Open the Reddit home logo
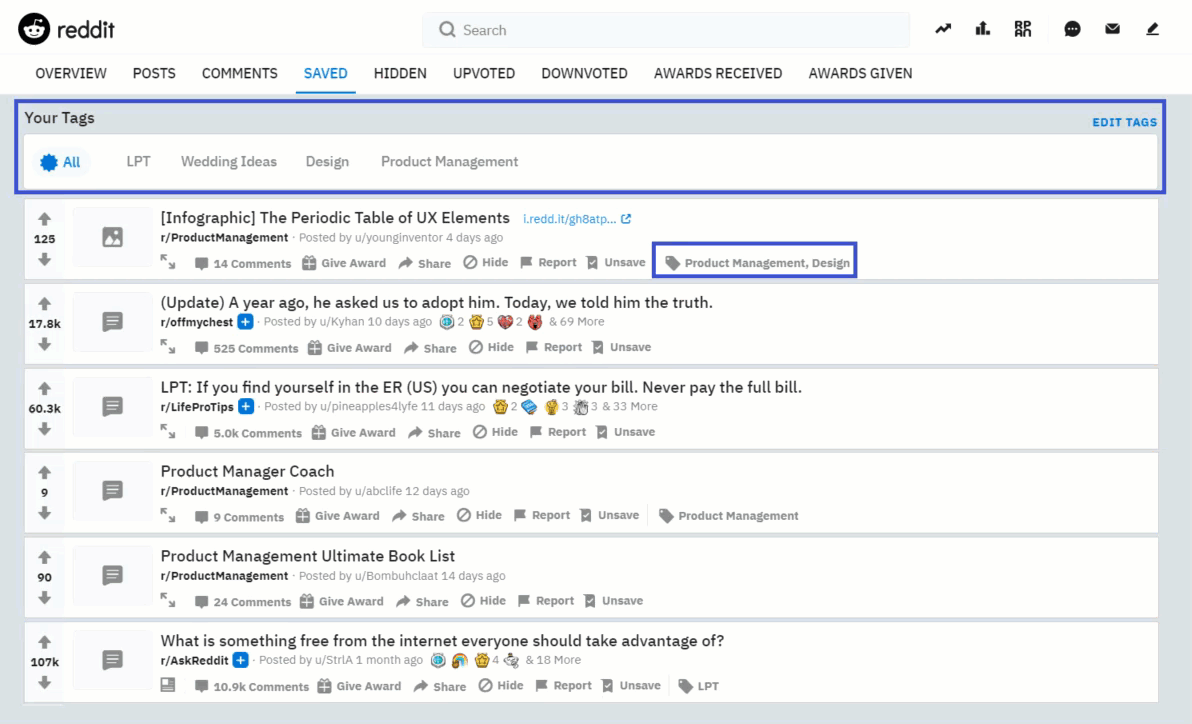The image size is (1192, 724). tap(66, 29)
